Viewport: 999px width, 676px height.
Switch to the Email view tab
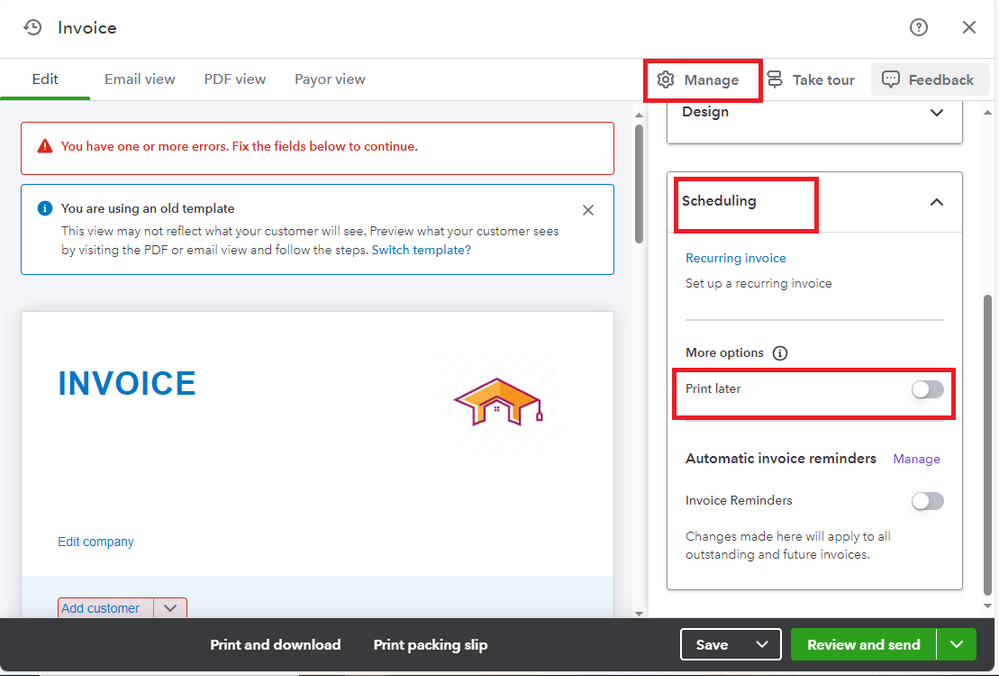pos(140,80)
